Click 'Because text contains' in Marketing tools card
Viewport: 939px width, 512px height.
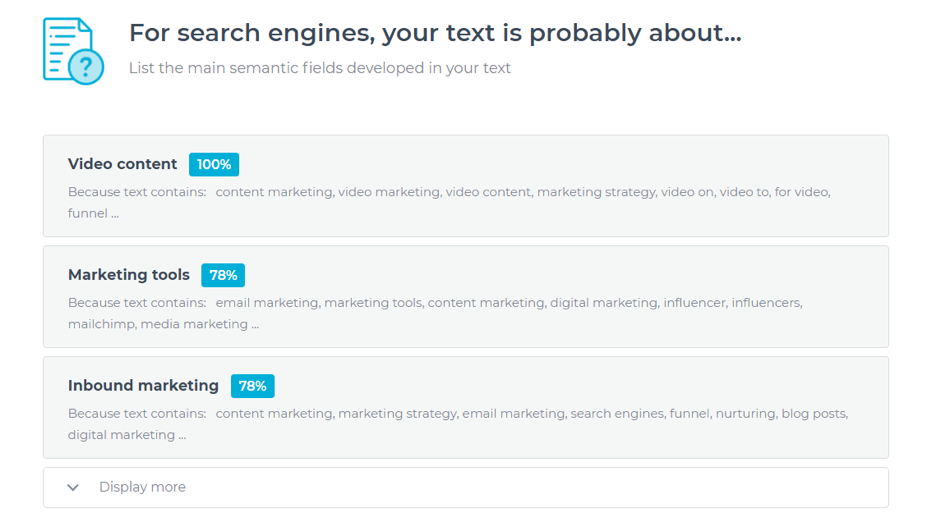pos(137,303)
